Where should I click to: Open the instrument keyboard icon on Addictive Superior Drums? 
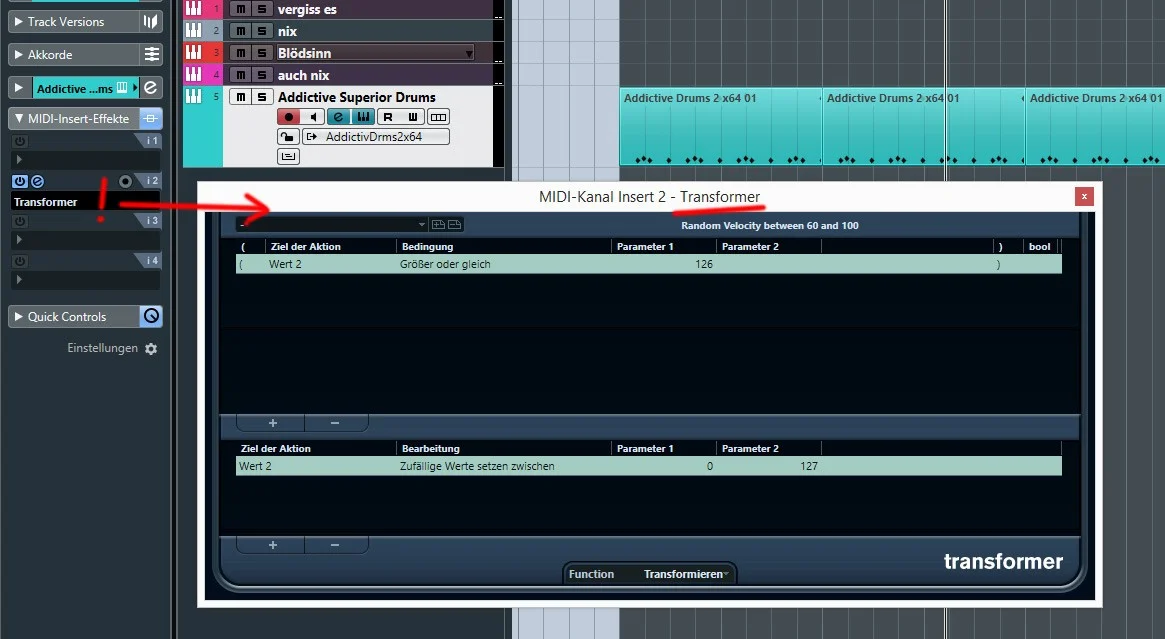click(363, 117)
